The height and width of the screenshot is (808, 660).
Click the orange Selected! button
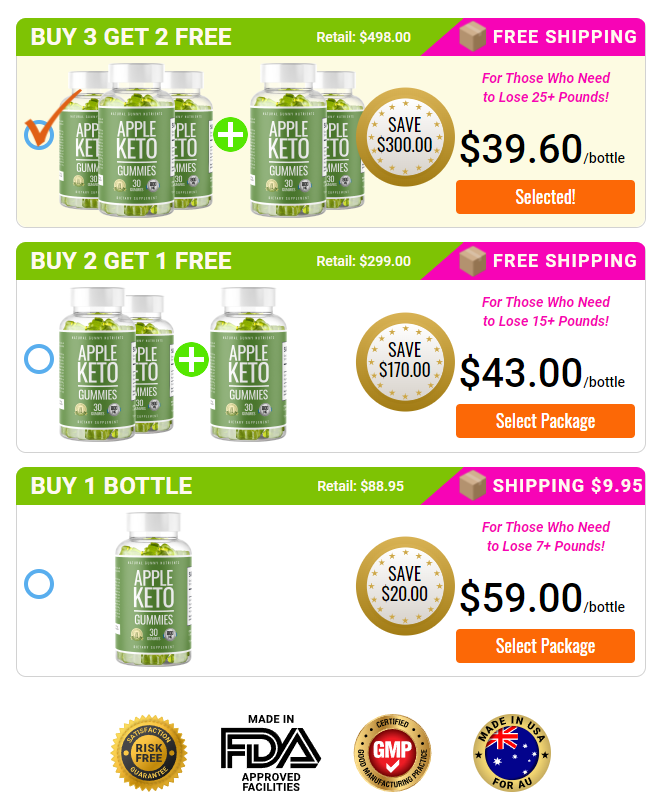545,197
